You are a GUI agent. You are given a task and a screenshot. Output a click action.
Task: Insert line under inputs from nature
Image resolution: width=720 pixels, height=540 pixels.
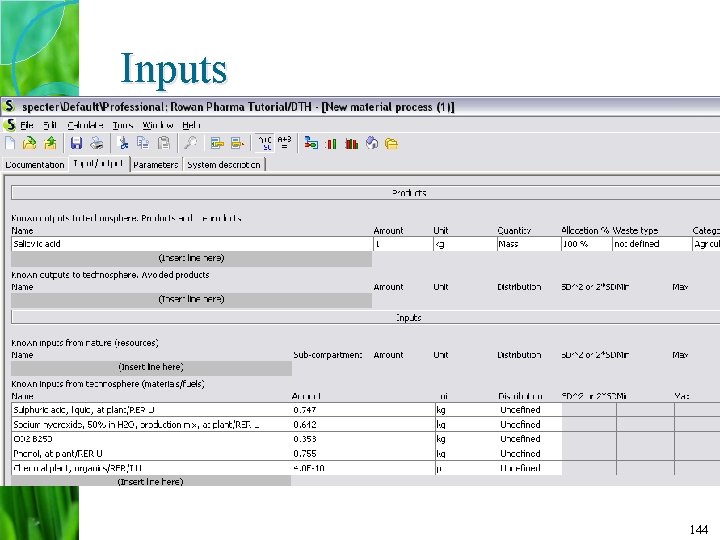[151, 367]
